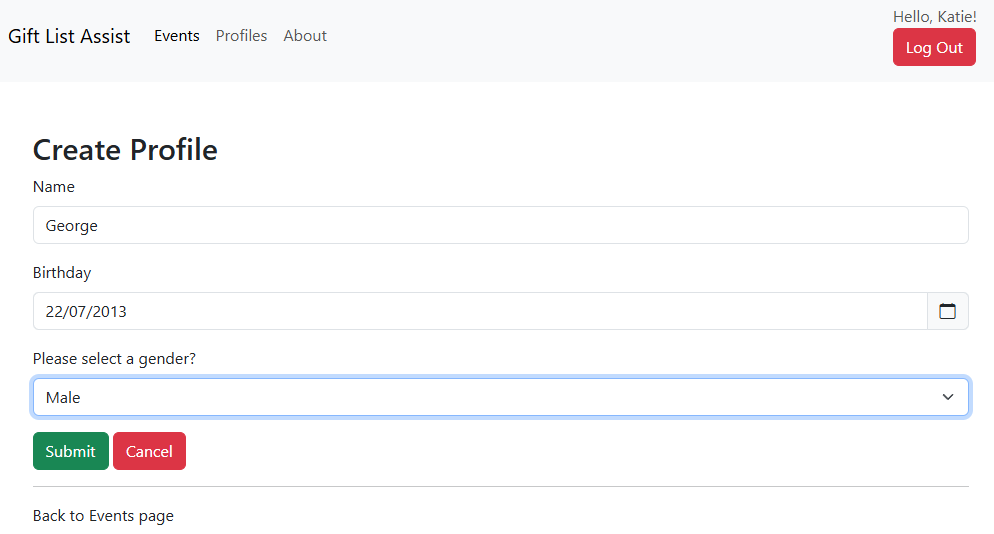
Task: Select the day segment of Birthday date
Action: click(x=54, y=311)
